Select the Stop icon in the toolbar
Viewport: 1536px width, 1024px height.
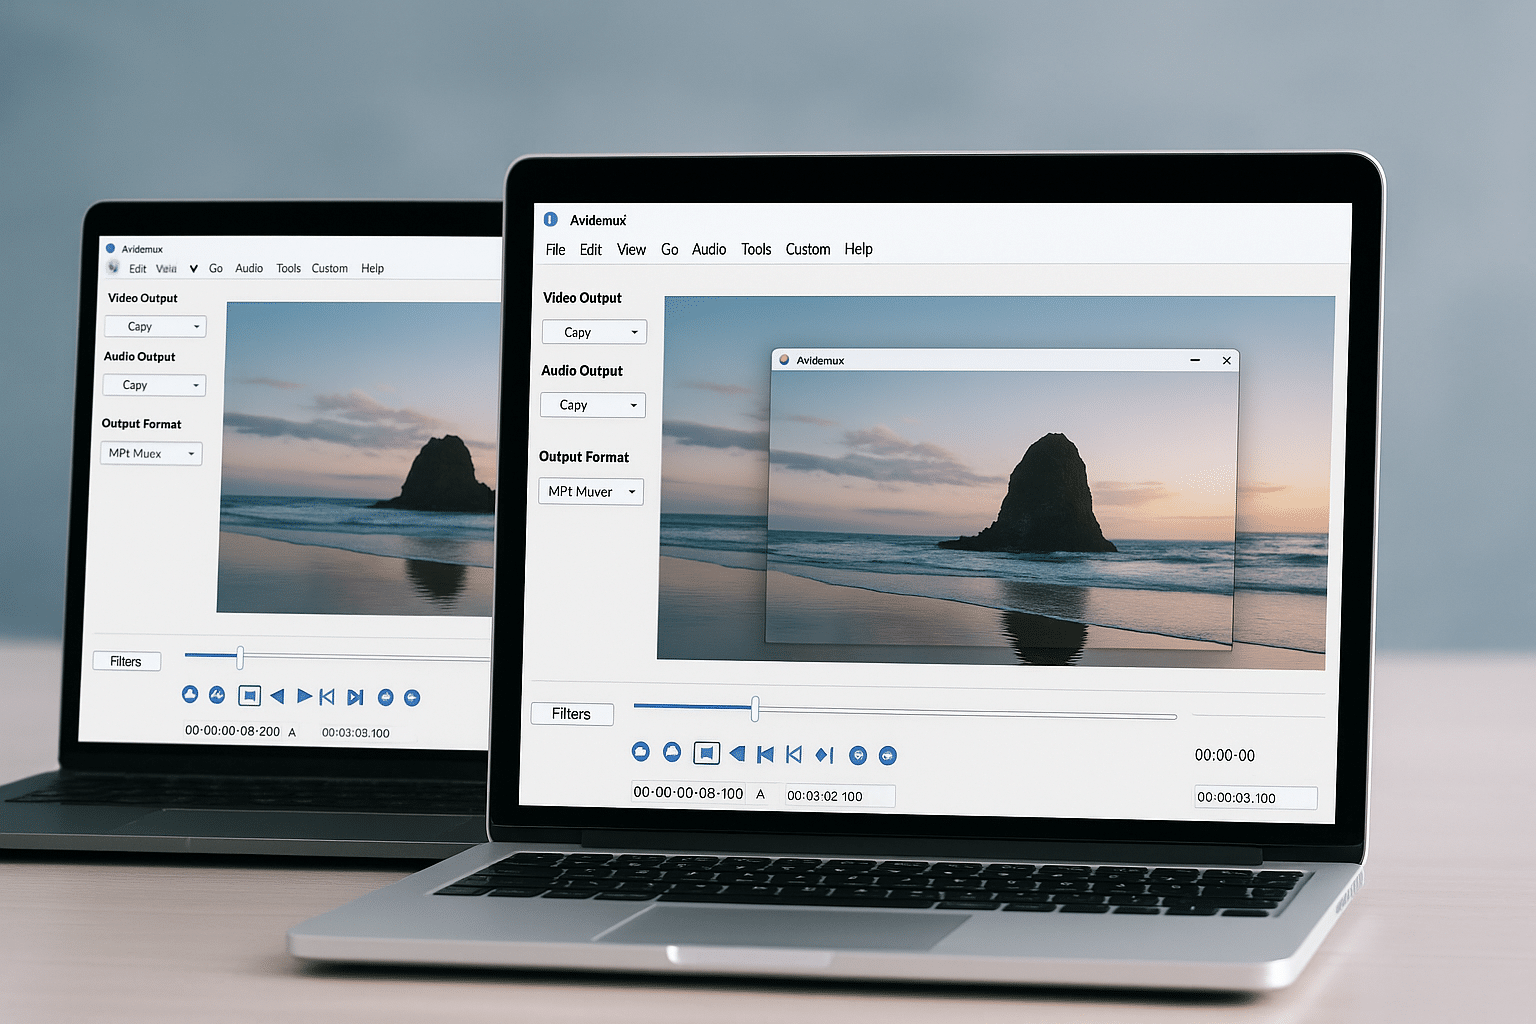(x=707, y=754)
